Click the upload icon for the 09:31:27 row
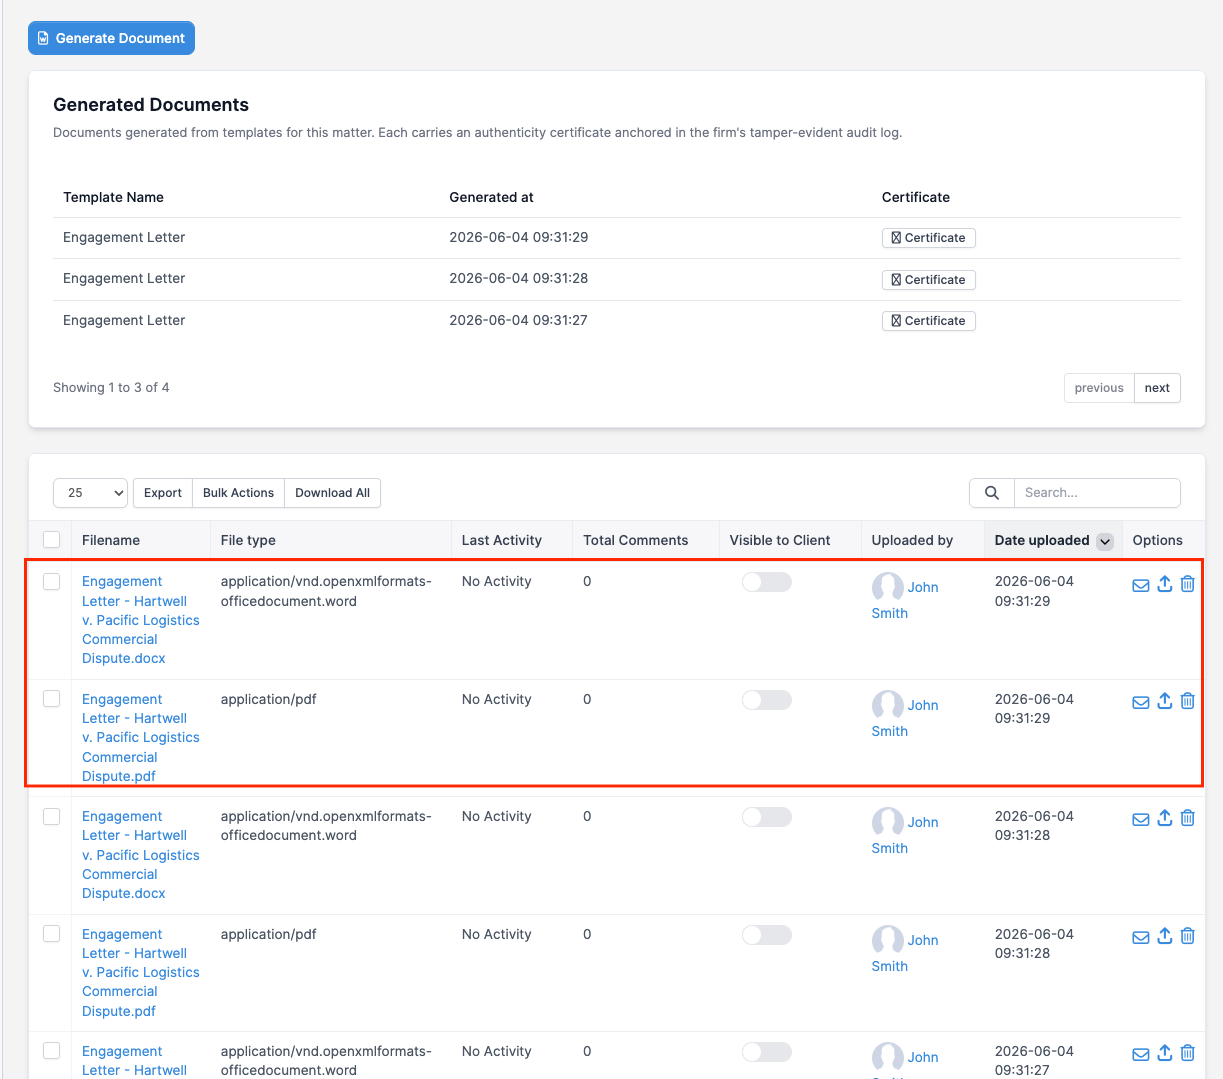1223x1079 pixels. point(1165,1053)
